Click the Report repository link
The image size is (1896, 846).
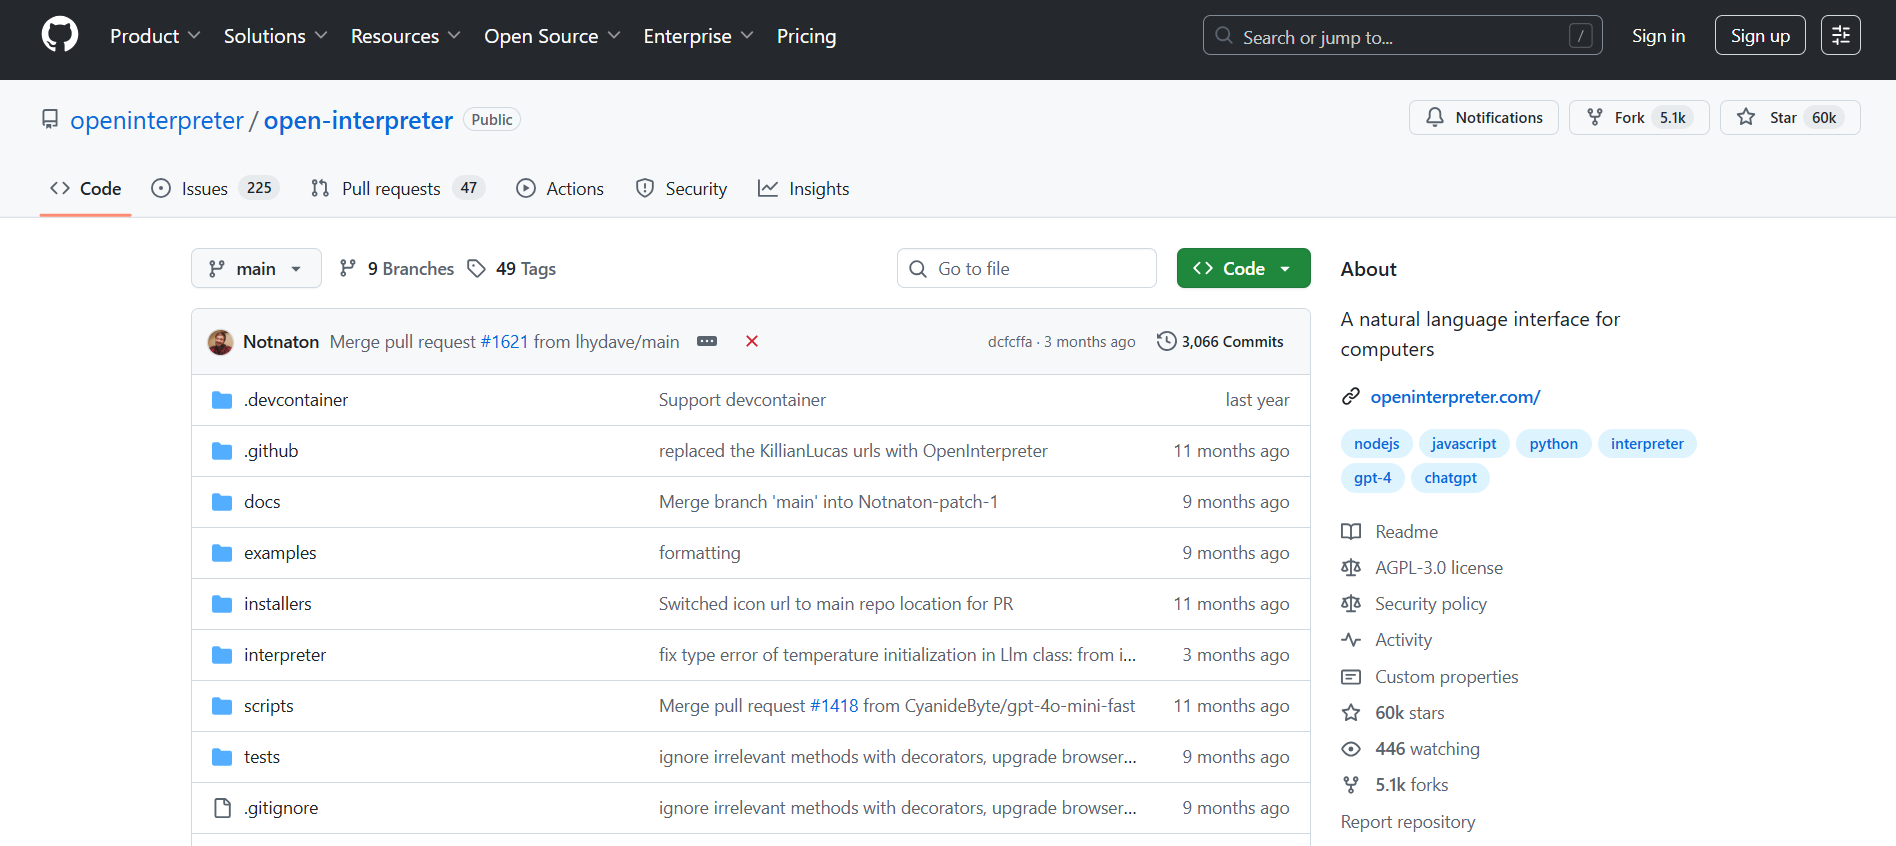click(x=1408, y=822)
